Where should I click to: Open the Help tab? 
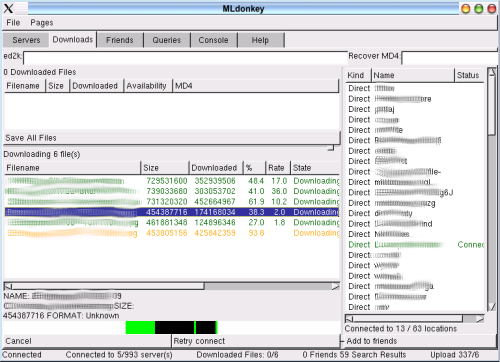[x=260, y=40]
